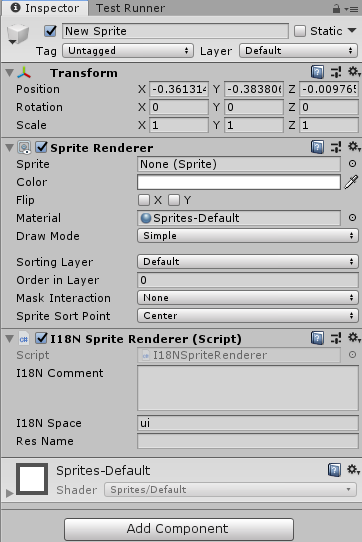Toggle the New Sprite active checkbox
Viewport: 362px width, 542px height.
pyautogui.click(x=50, y=31)
